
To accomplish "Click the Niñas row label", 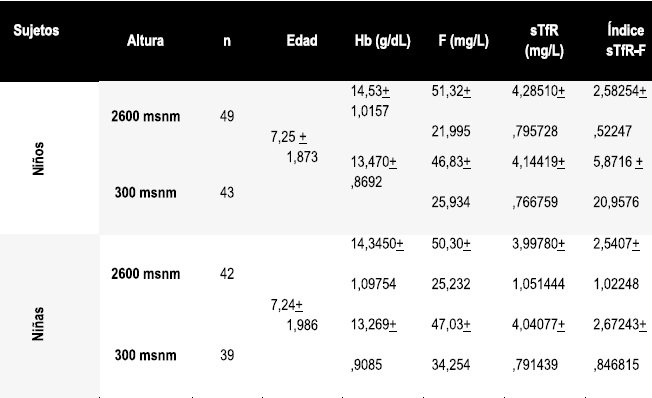I will 38,324.
